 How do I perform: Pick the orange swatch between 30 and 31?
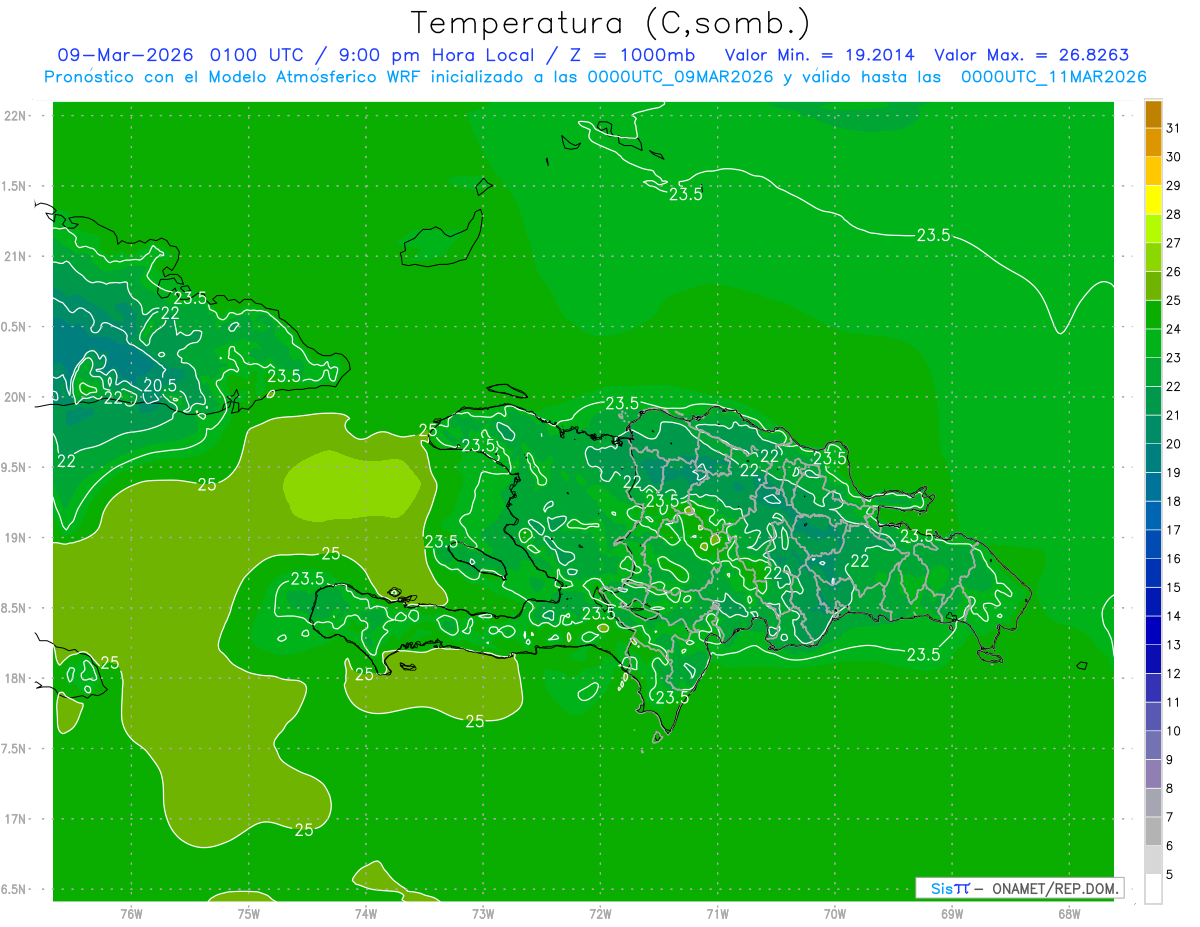click(x=1153, y=143)
